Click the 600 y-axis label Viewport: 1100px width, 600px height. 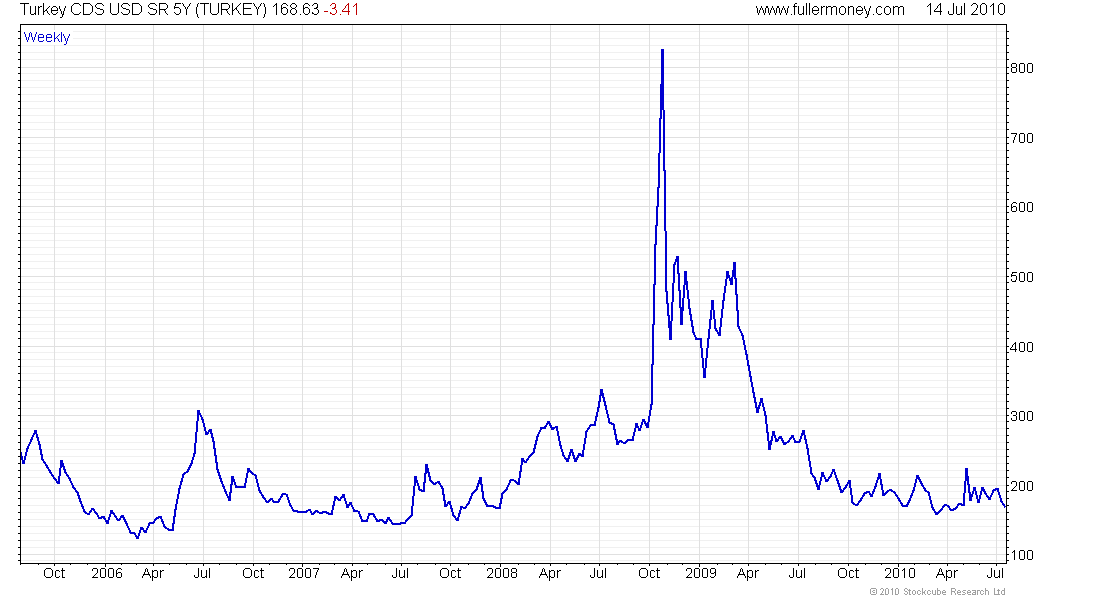[1021, 208]
